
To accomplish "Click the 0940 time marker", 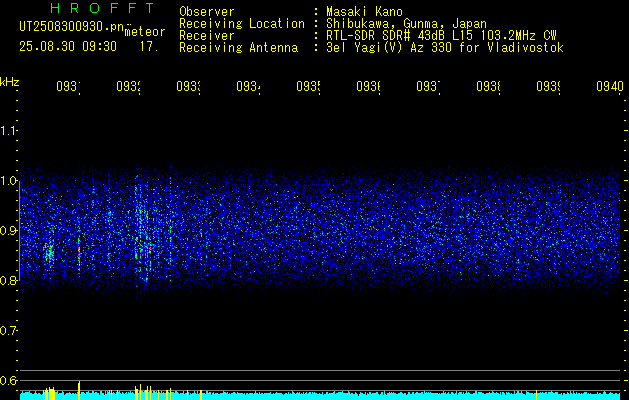I will click(610, 87).
